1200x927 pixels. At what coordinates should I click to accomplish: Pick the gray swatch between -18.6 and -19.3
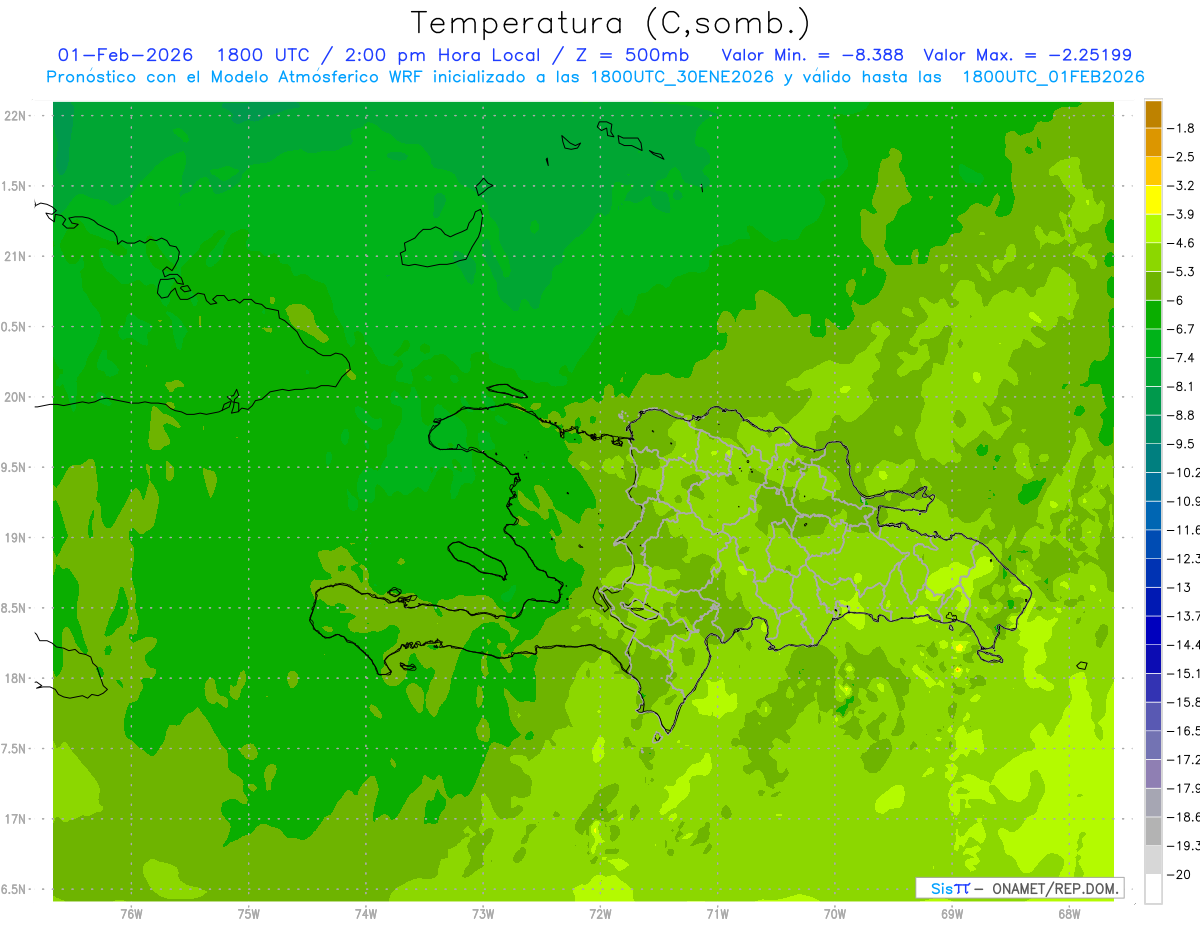1153,831
